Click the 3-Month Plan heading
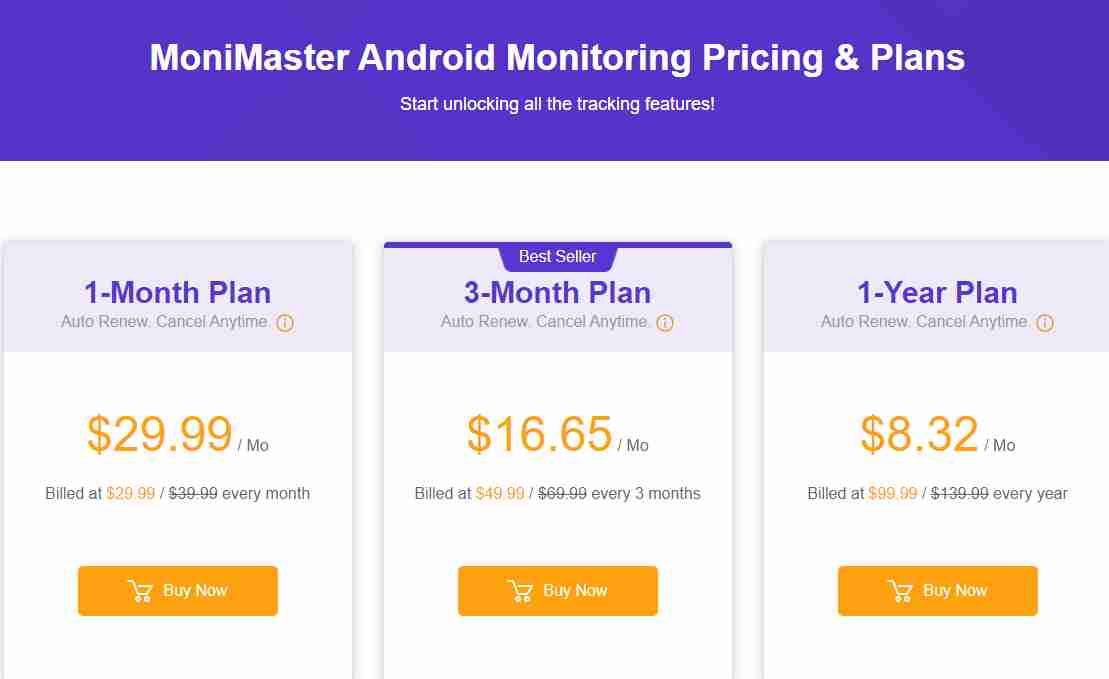The width and height of the screenshot is (1109, 679). (557, 292)
